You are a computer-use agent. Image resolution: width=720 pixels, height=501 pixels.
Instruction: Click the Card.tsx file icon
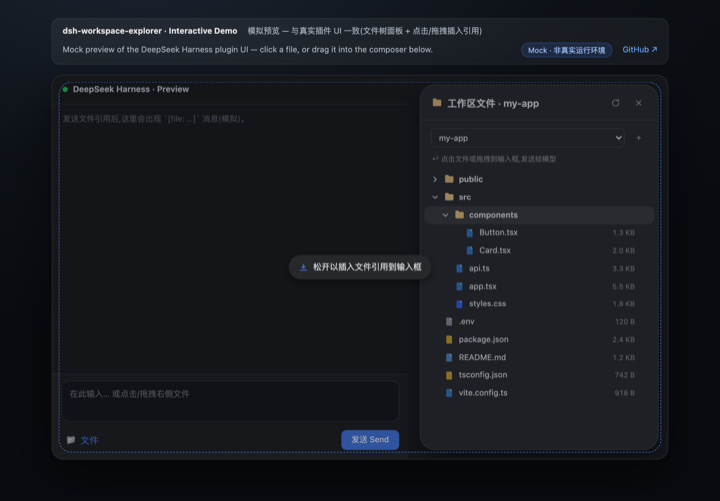click(x=469, y=250)
